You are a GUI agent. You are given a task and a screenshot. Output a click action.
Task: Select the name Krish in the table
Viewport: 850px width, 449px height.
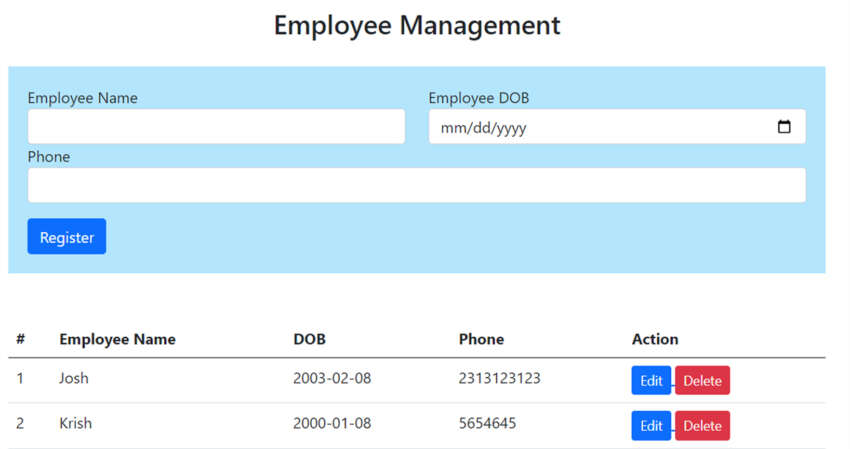(x=75, y=423)
